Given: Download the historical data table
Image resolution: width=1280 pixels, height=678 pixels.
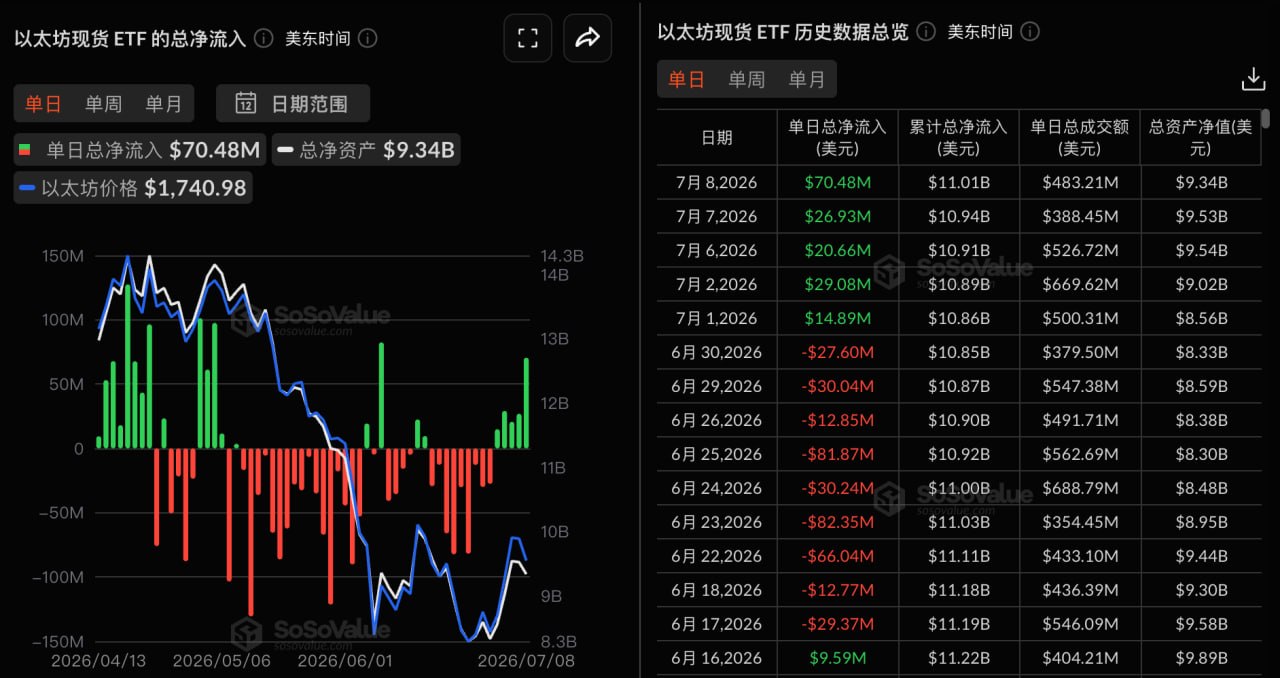Looking at the screenshot, I should (1253, 79).
